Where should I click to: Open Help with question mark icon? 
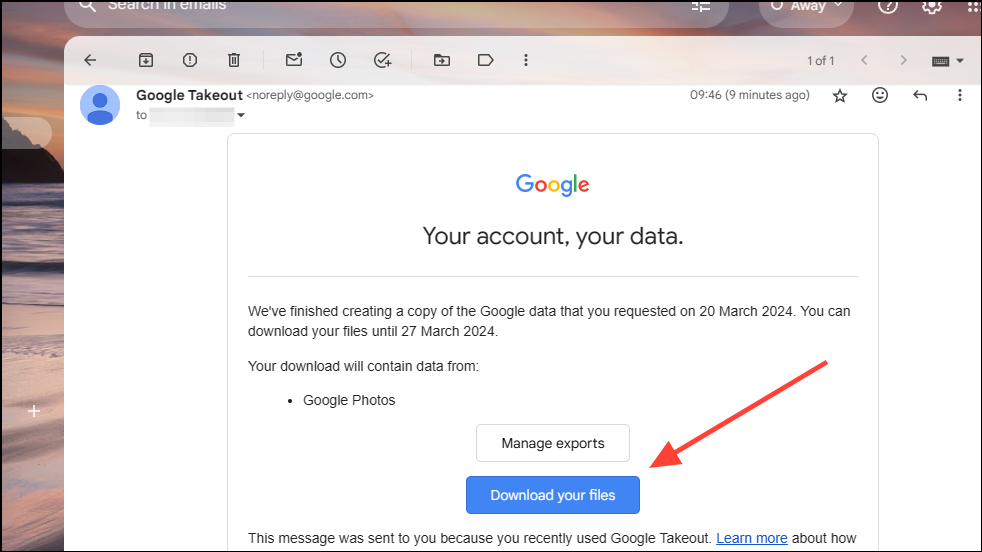[887, 6]
